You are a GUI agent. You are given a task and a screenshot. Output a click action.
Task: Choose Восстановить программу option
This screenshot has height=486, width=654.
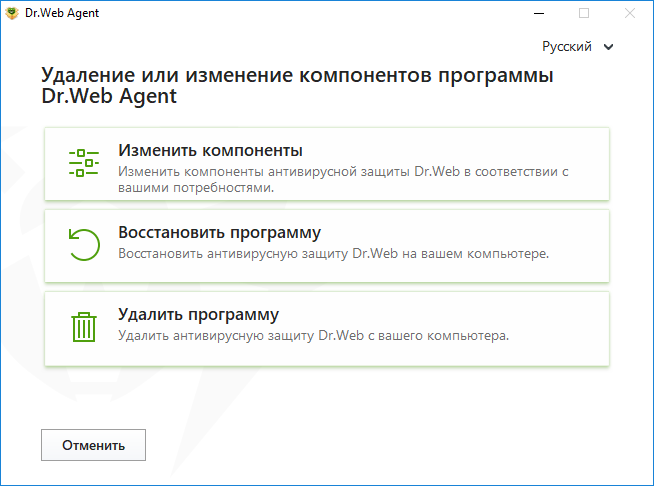[327, 246]
